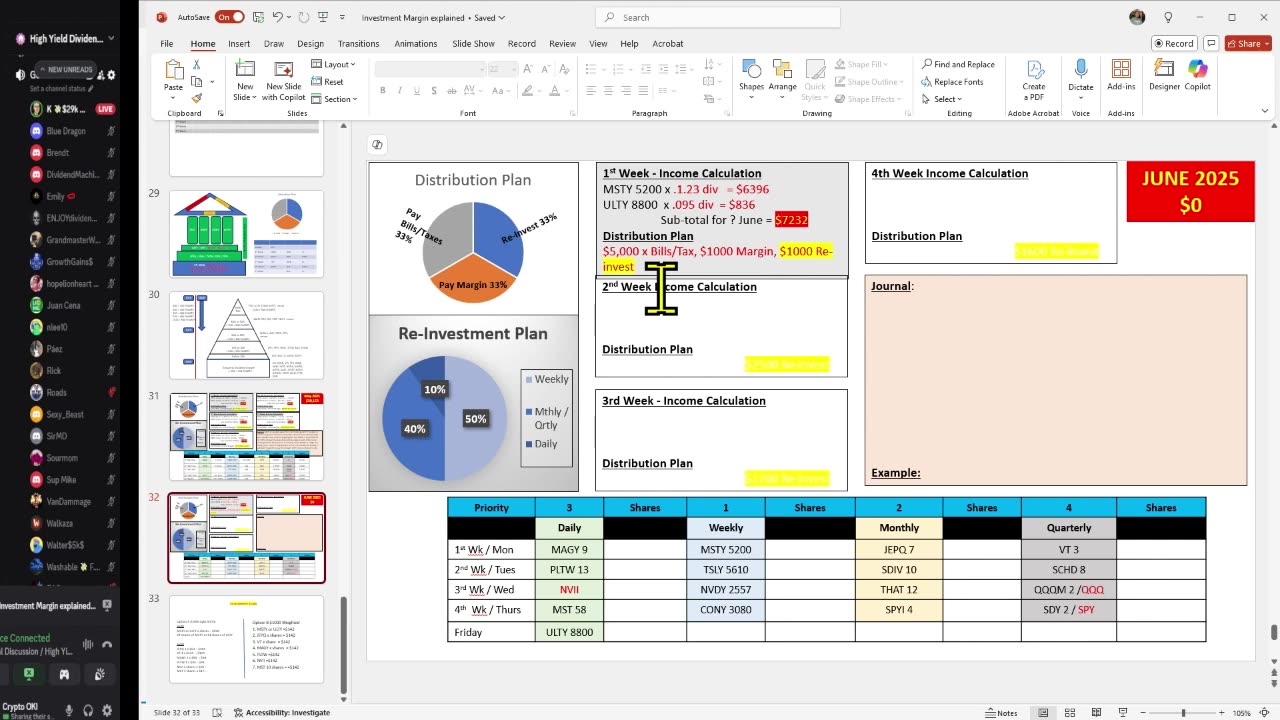Click the Redo icon in title bar
This screenshot has width=1280, height=720.
pos(303,17)
